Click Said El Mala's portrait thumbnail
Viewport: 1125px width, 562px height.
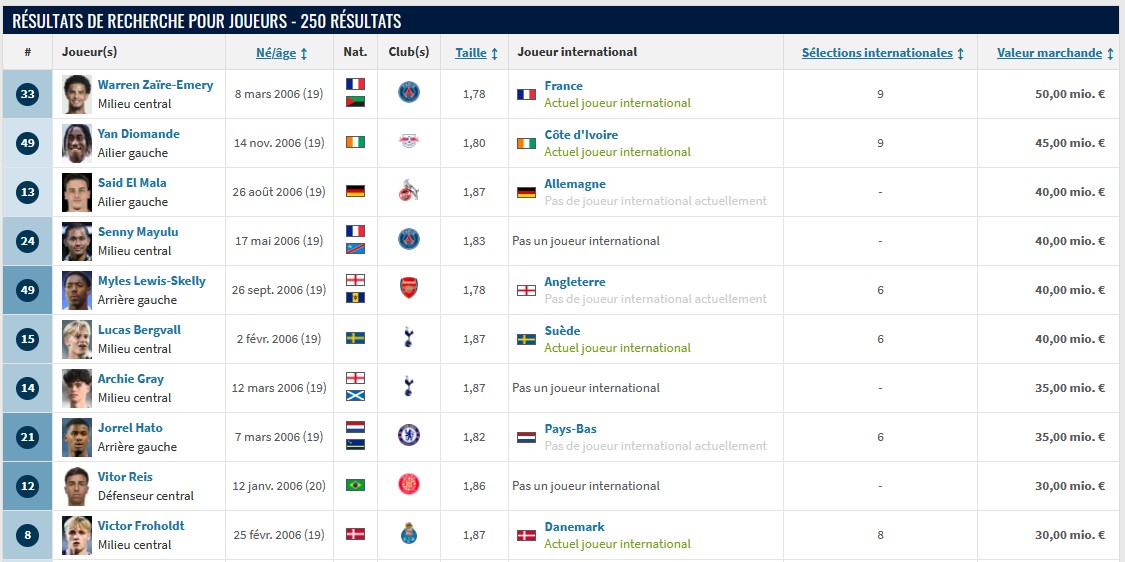click(77, 191)
